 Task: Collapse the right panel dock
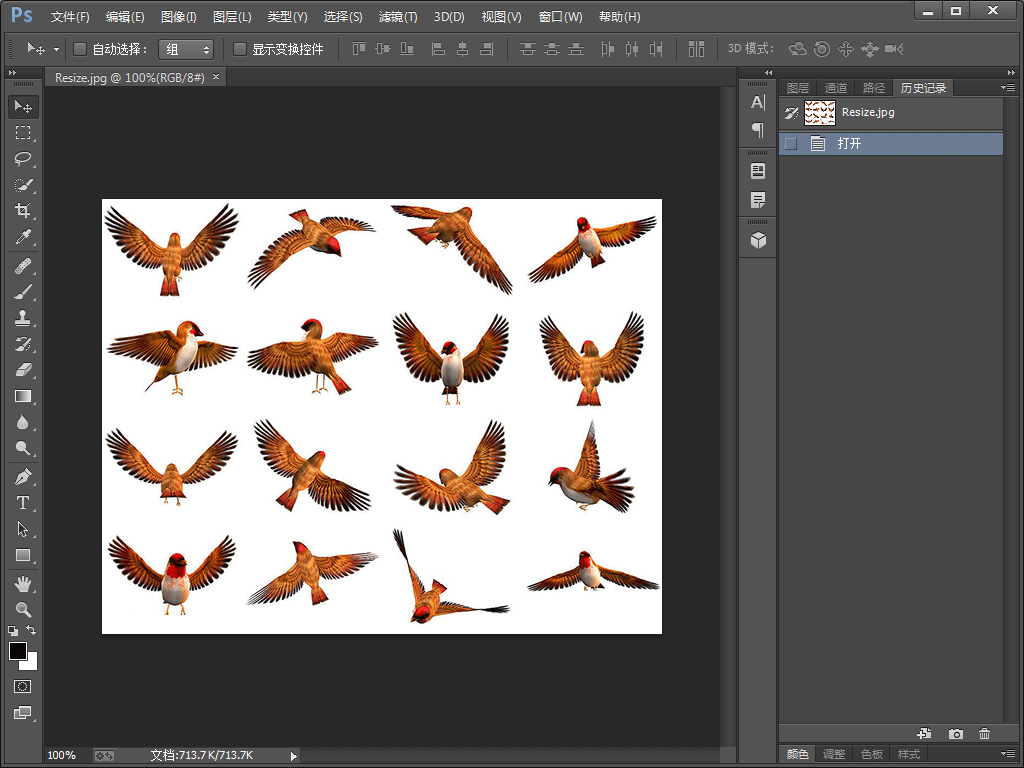(1011, 72)
